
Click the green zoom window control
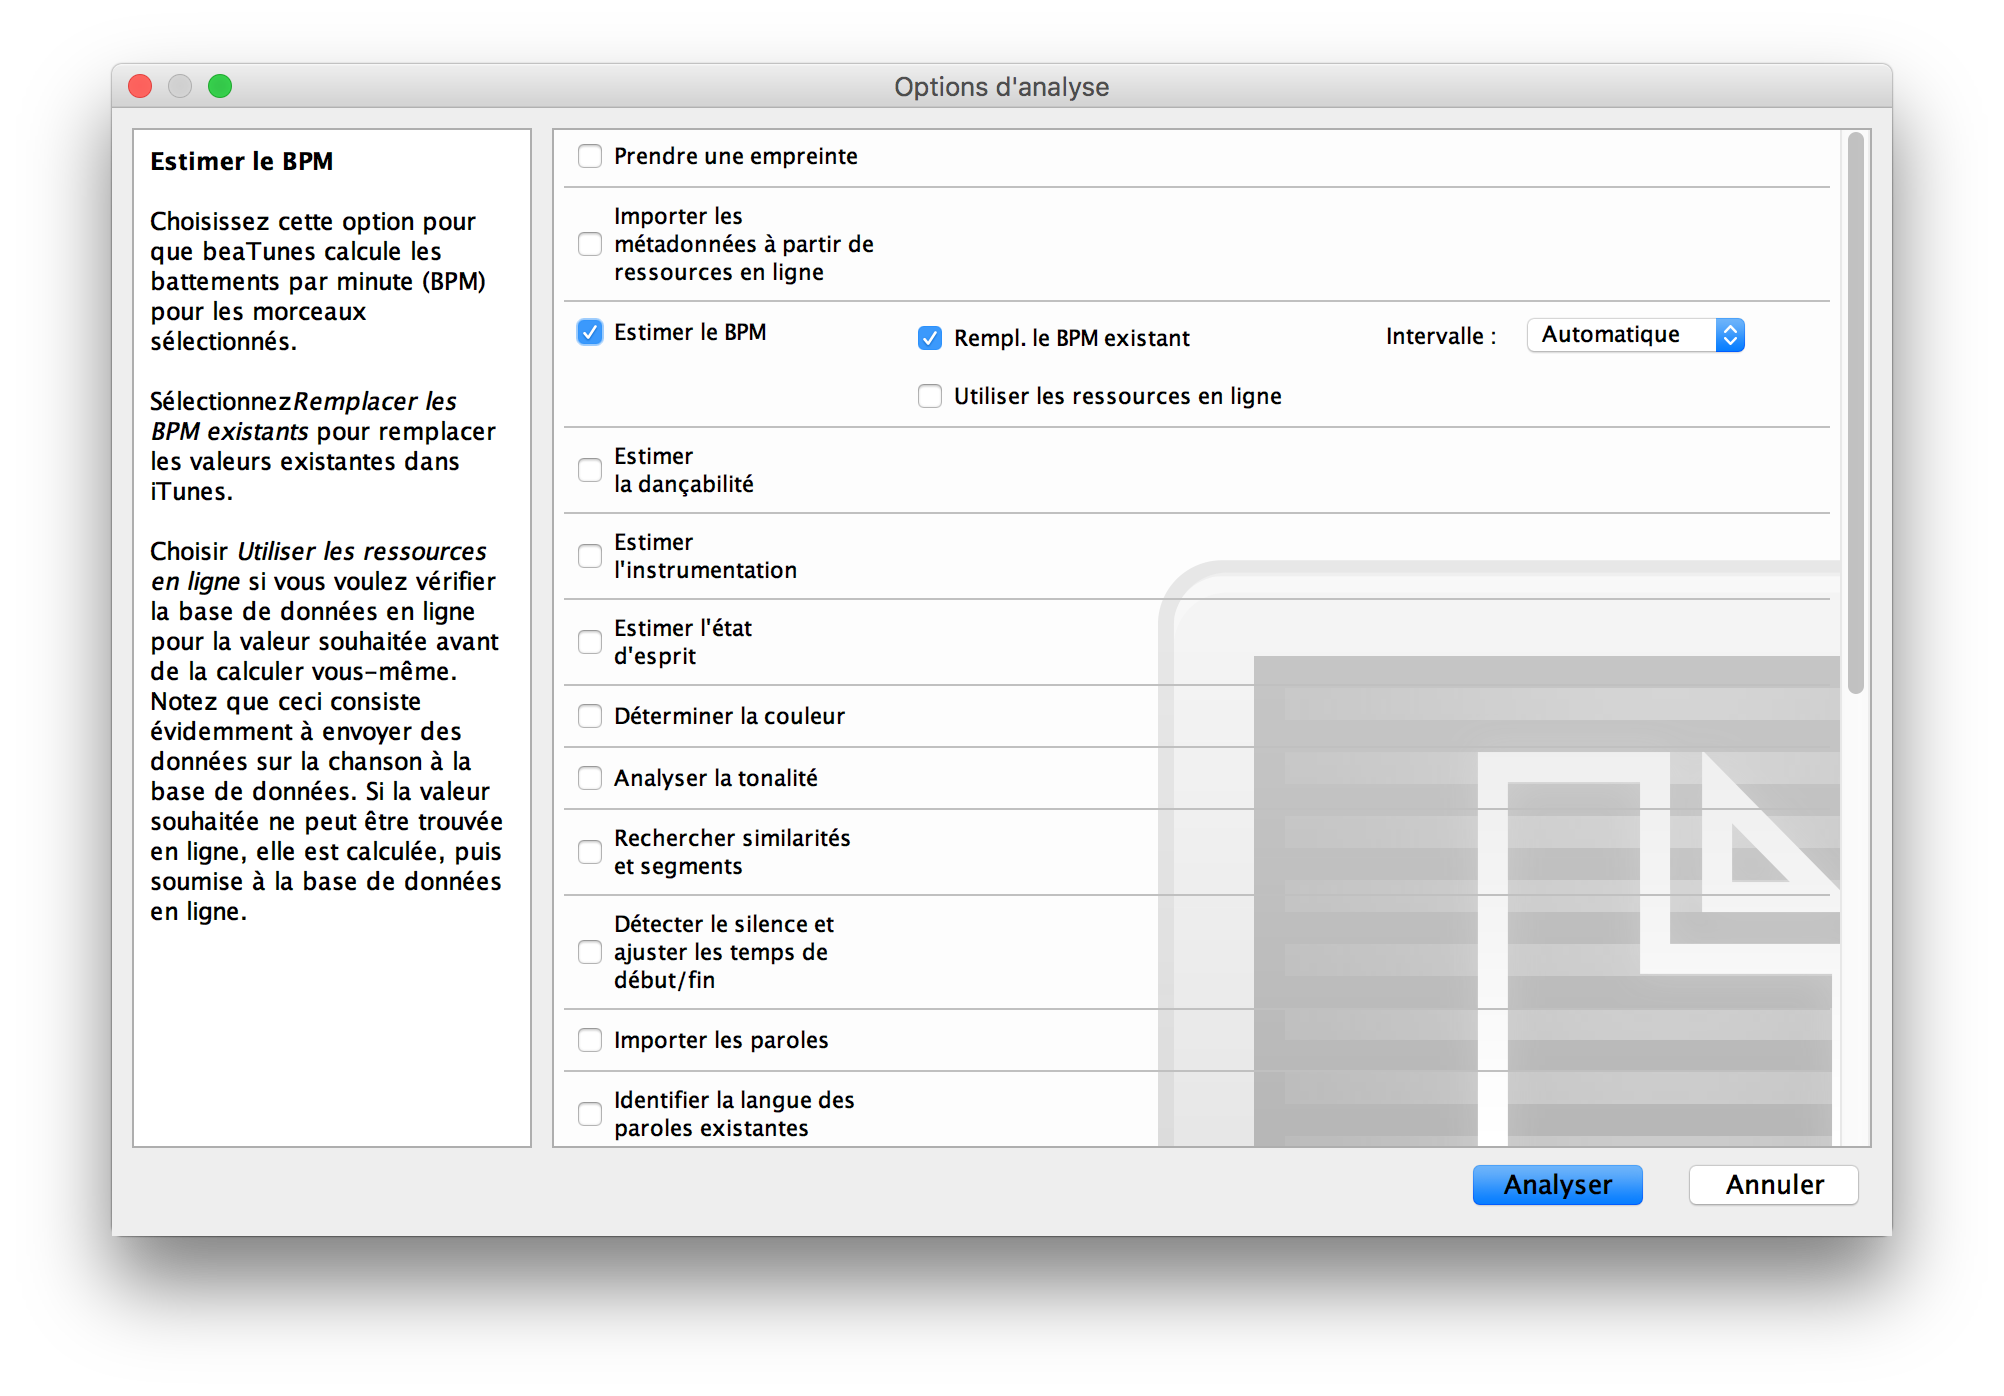tap(220, 86)
